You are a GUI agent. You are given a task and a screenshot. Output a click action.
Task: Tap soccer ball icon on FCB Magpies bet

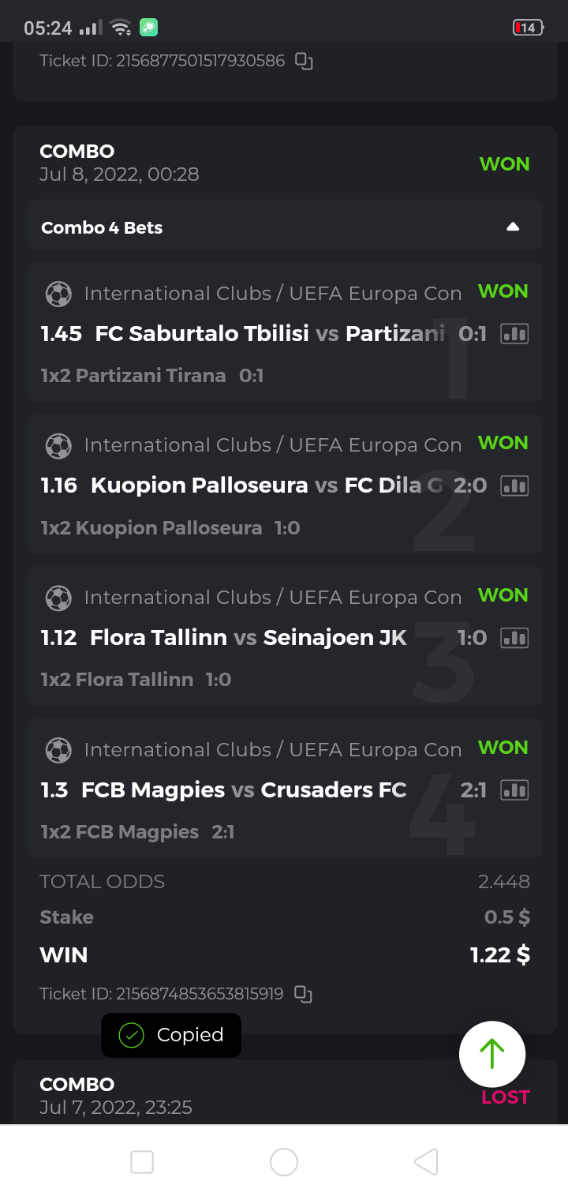(59, 750)
